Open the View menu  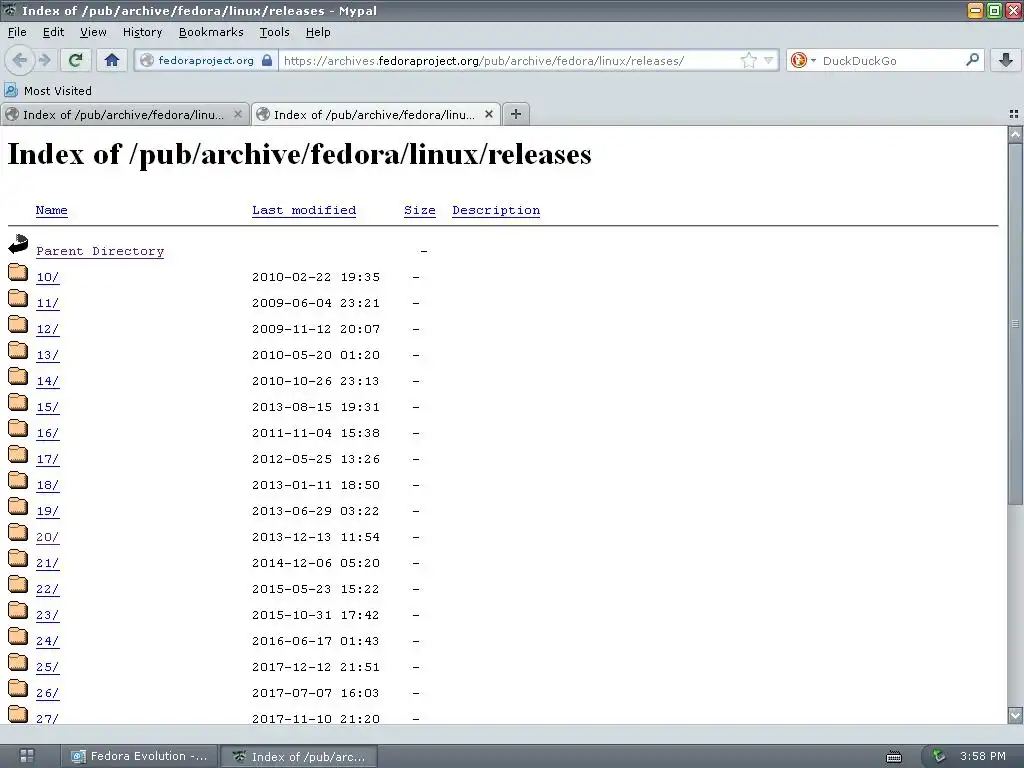click(x=93, y=32)
